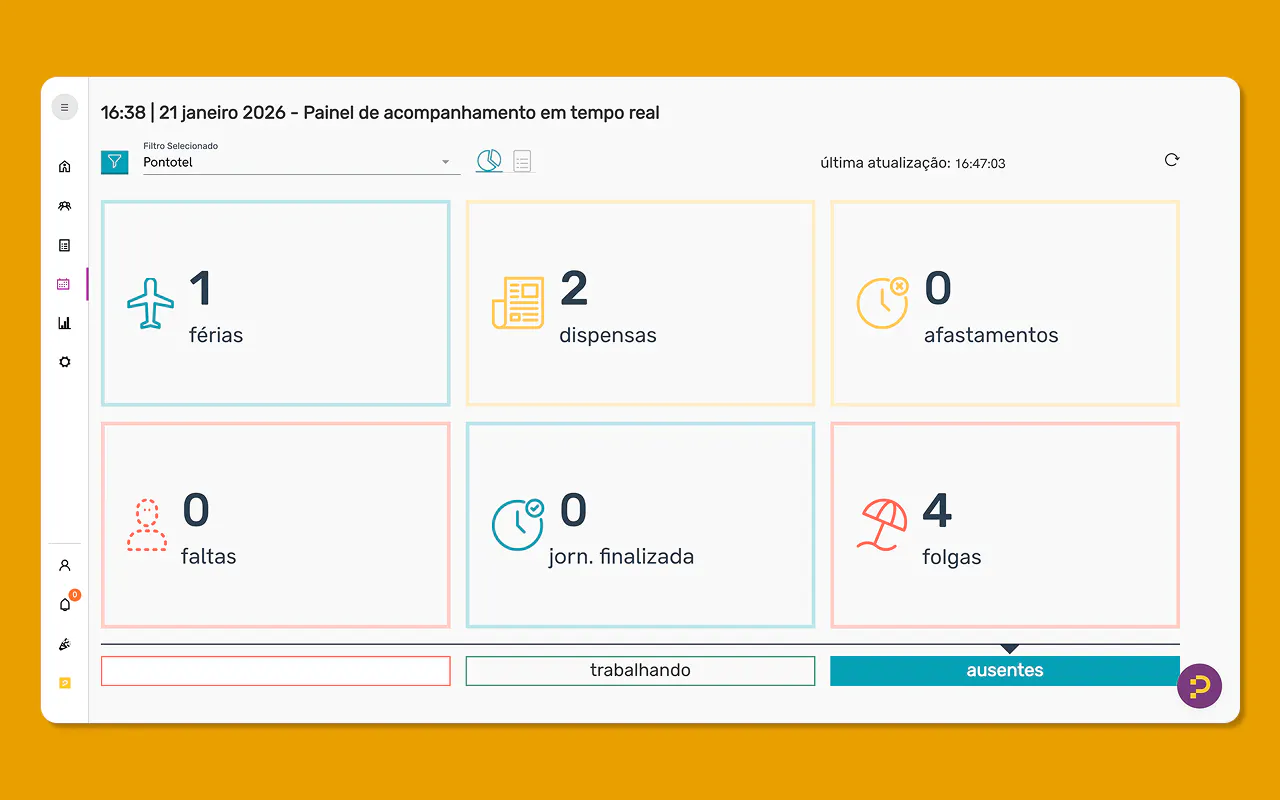Select the unlabeled red-bordered tab
Viewport: 1280px width, 800px height.
coord(276,671)
